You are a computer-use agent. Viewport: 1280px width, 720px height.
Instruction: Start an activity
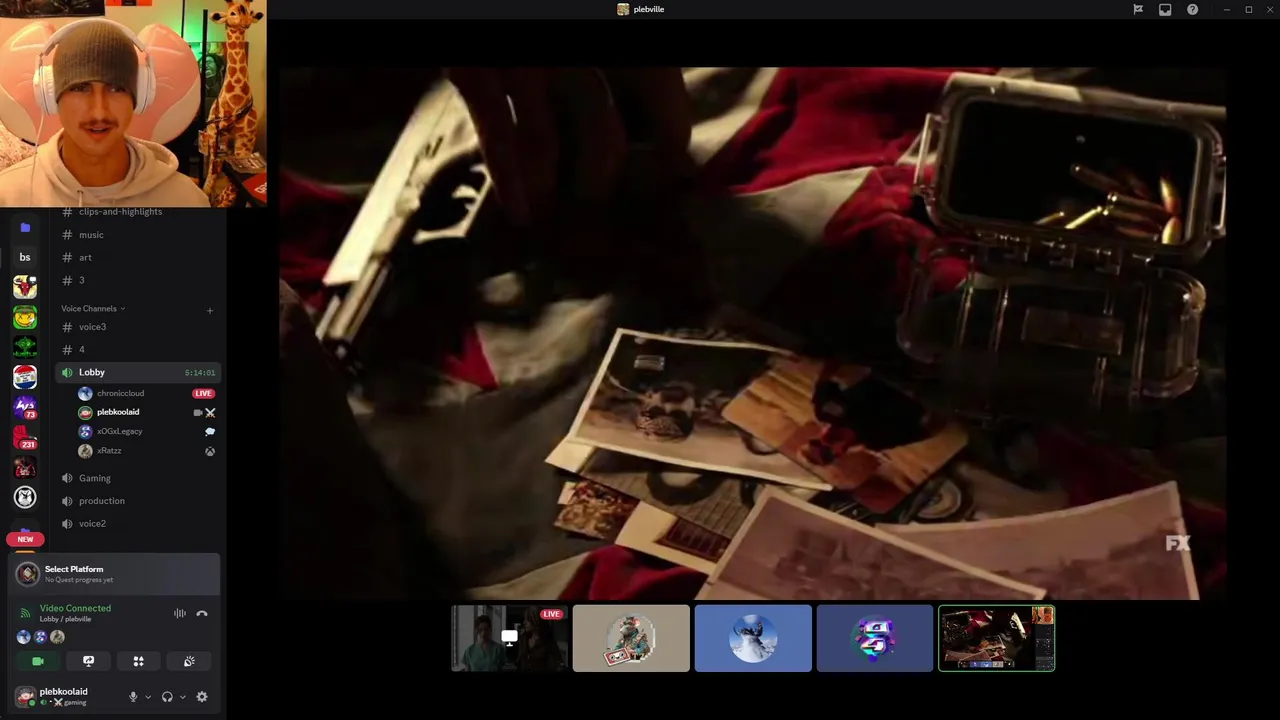coord(139,661)
